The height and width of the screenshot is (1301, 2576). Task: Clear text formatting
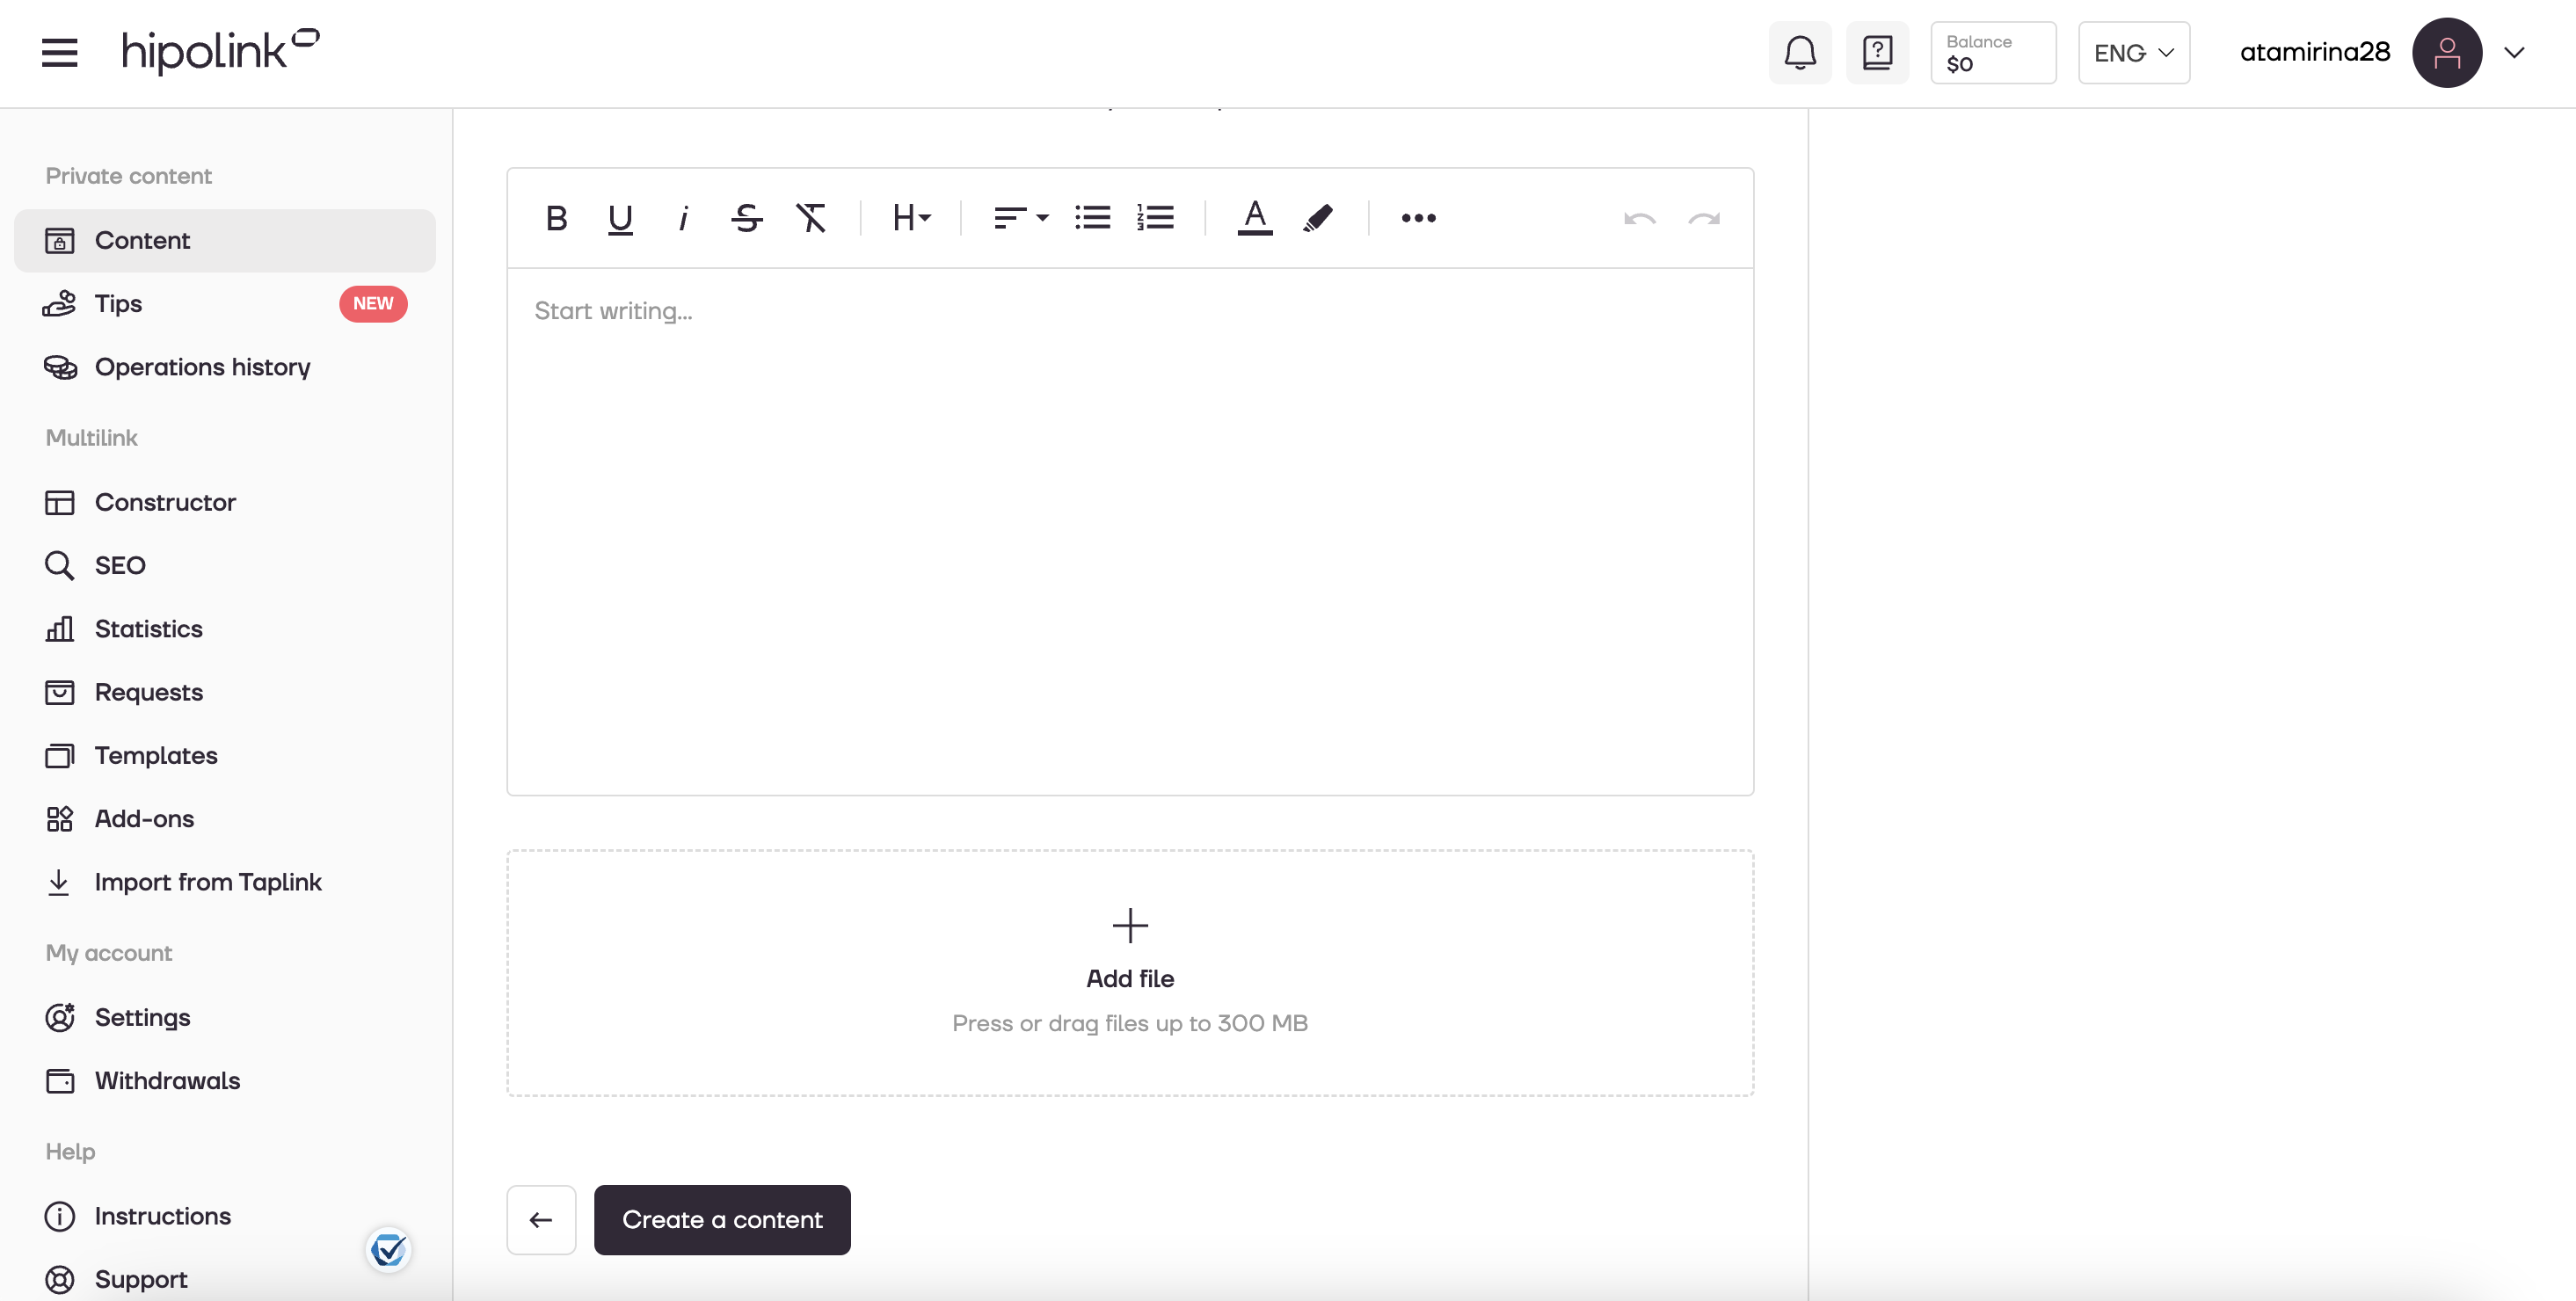point(810,217)
